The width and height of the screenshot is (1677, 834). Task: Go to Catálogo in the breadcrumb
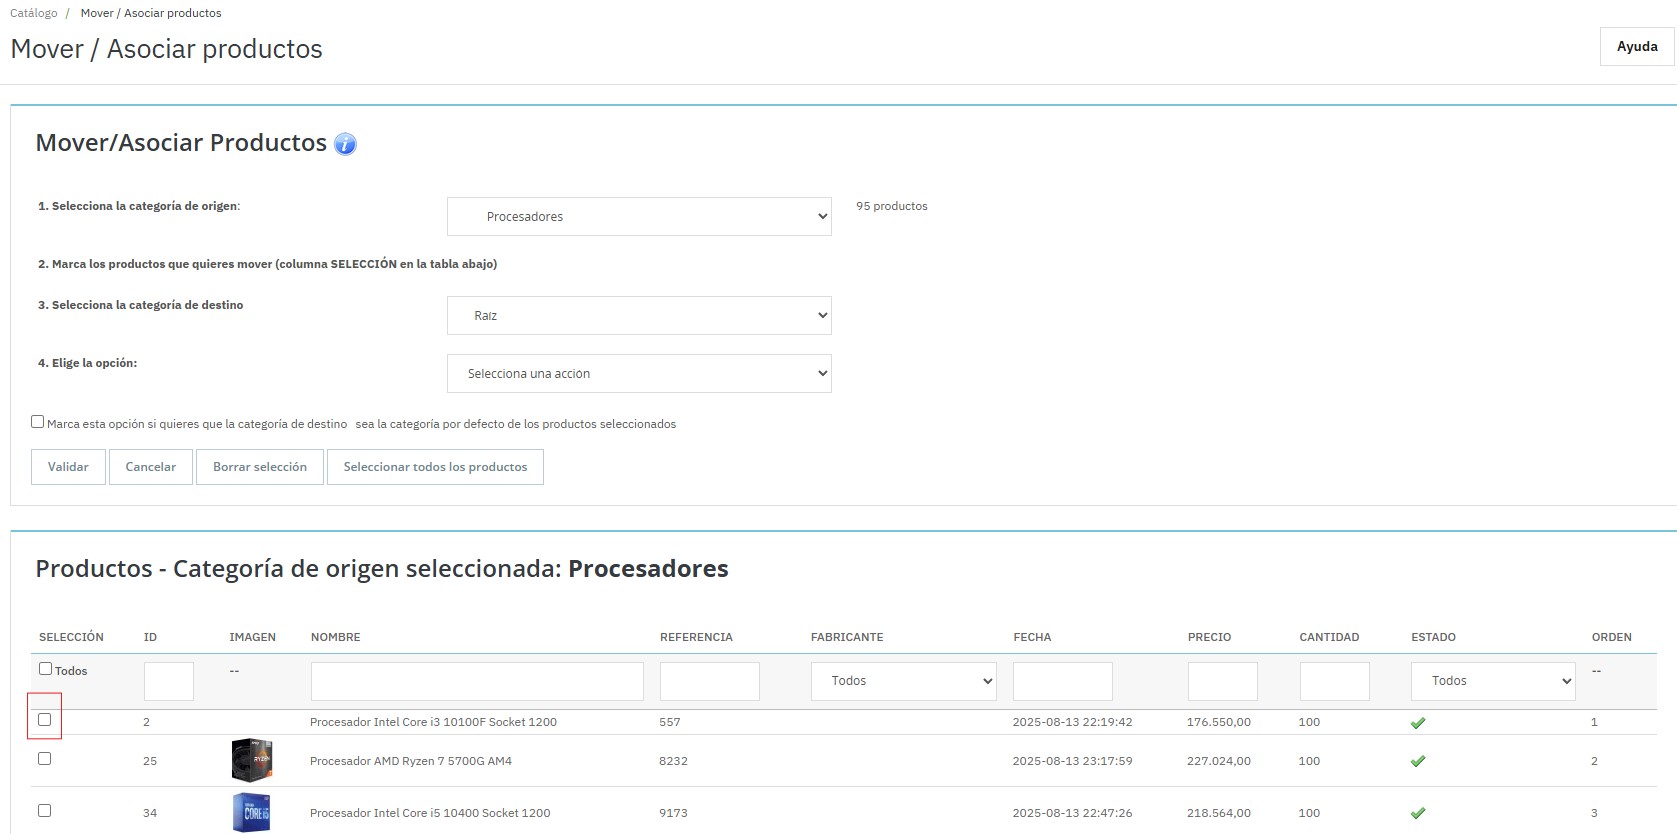click(x=34, y=13)
